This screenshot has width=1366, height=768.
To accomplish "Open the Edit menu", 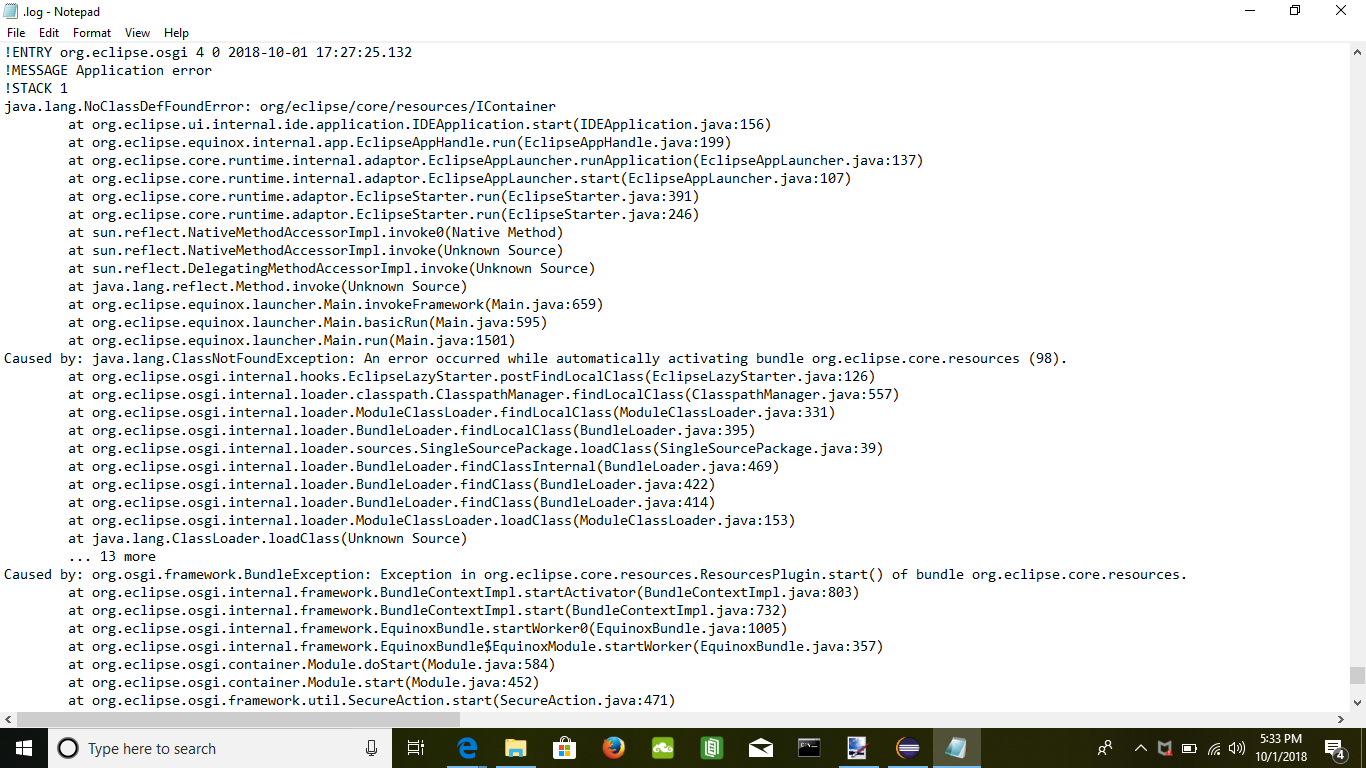I will click(x=49, y=33).
